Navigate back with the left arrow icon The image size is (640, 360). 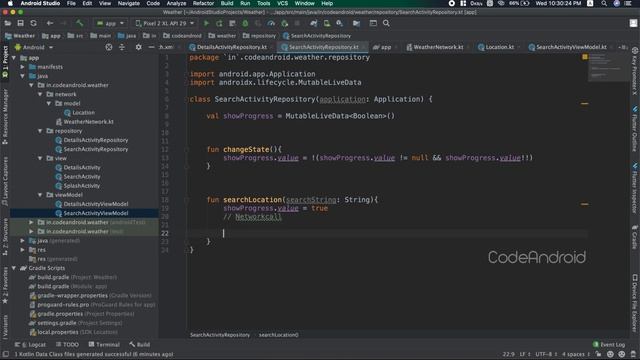coord(50,23)
